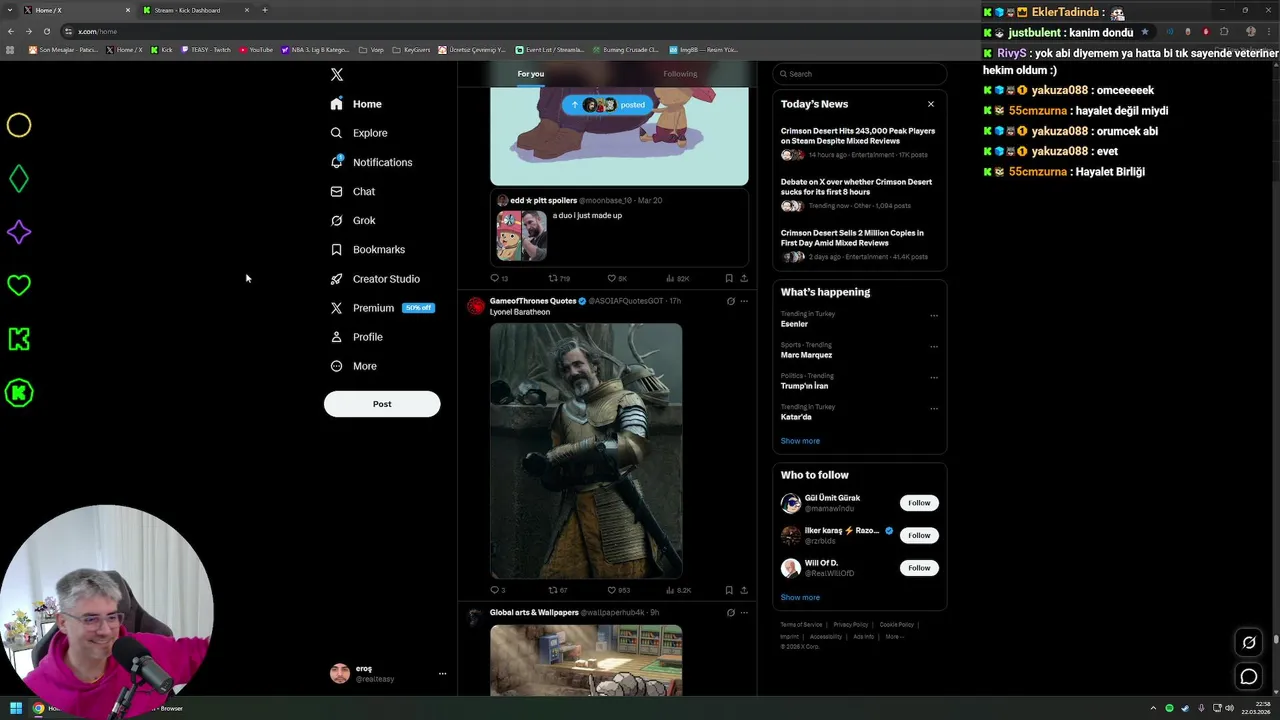Open the KeyGivers bookmarks folder
Viewport: 1280px width, 720px height.
(x=411, y=49)
